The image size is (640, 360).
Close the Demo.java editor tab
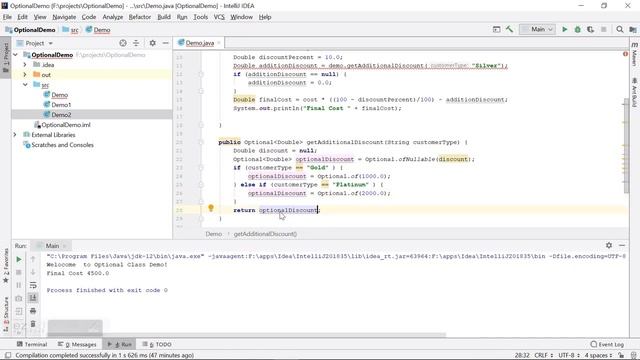[219, 43]
